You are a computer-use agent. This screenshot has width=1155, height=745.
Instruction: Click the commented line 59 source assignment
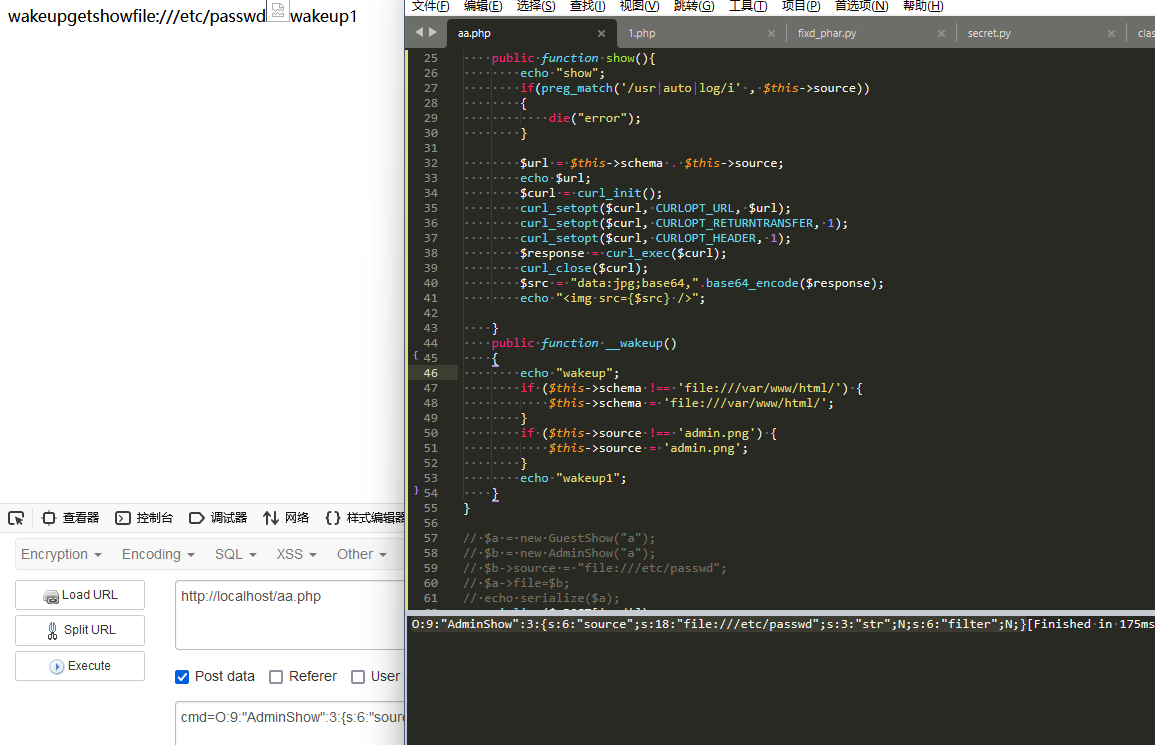tap(595, 568)
